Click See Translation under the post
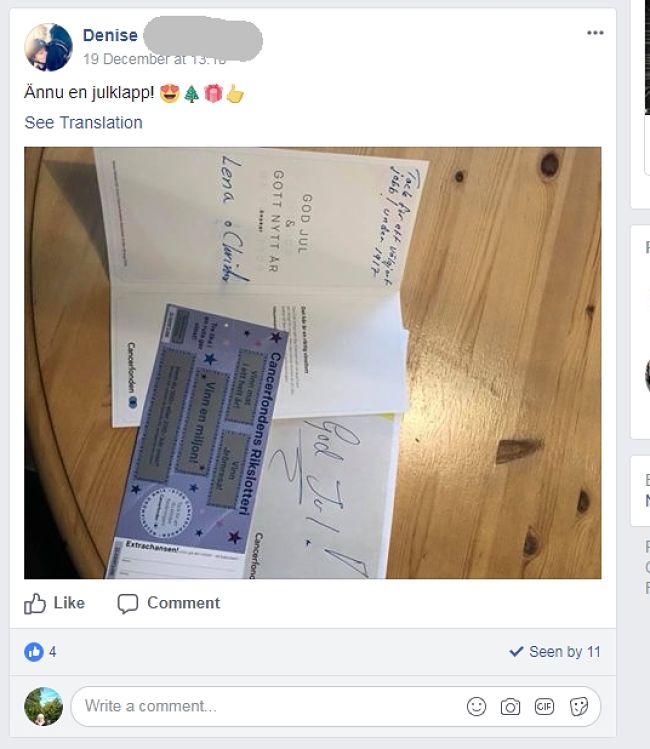The image size is (650, 749). point(84,123)
